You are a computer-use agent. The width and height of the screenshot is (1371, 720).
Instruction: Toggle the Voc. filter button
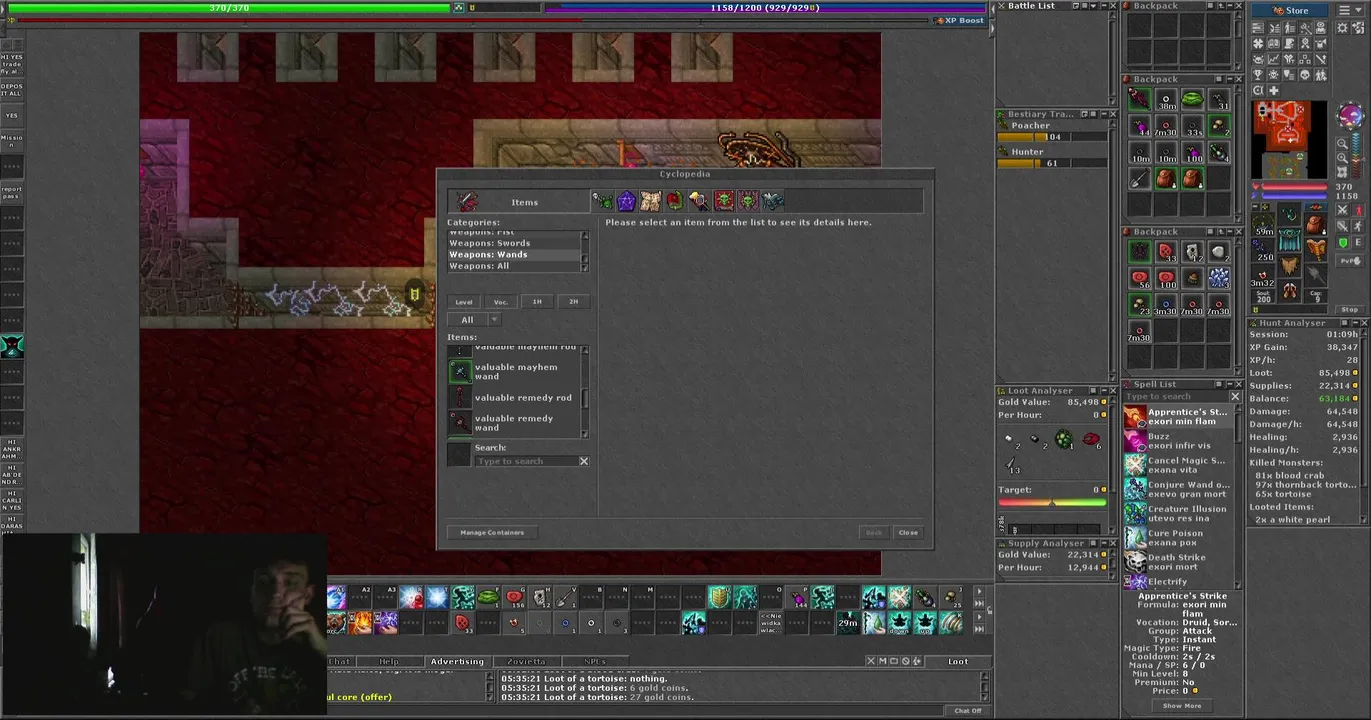pyautogui.click(x=501, y=302)
